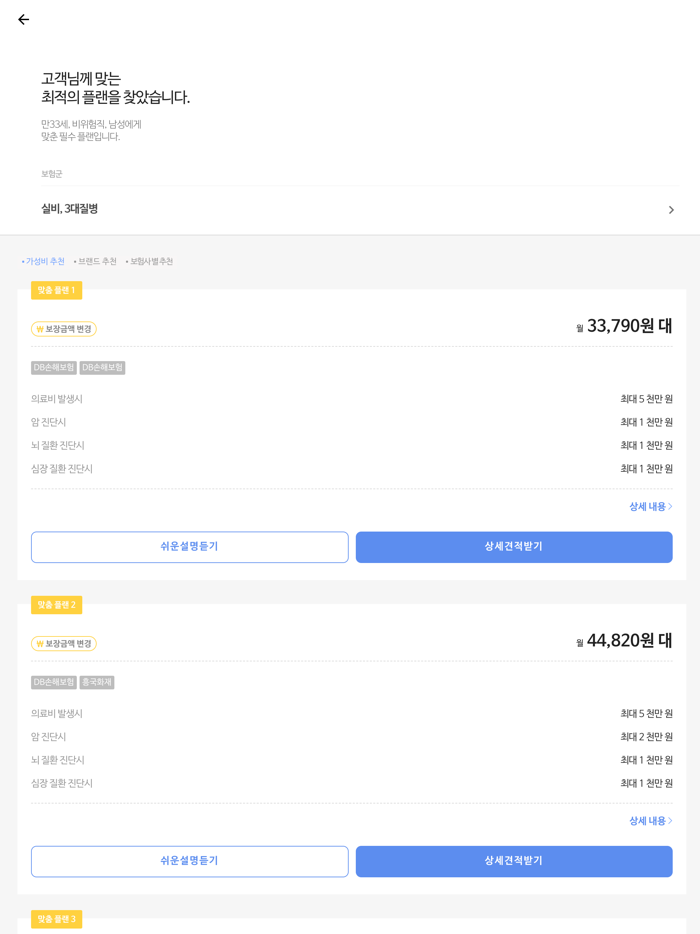Expand 상세 내용 details on Plan 1
Viewport: 700px width, 934px height.
tap(651, 506)
